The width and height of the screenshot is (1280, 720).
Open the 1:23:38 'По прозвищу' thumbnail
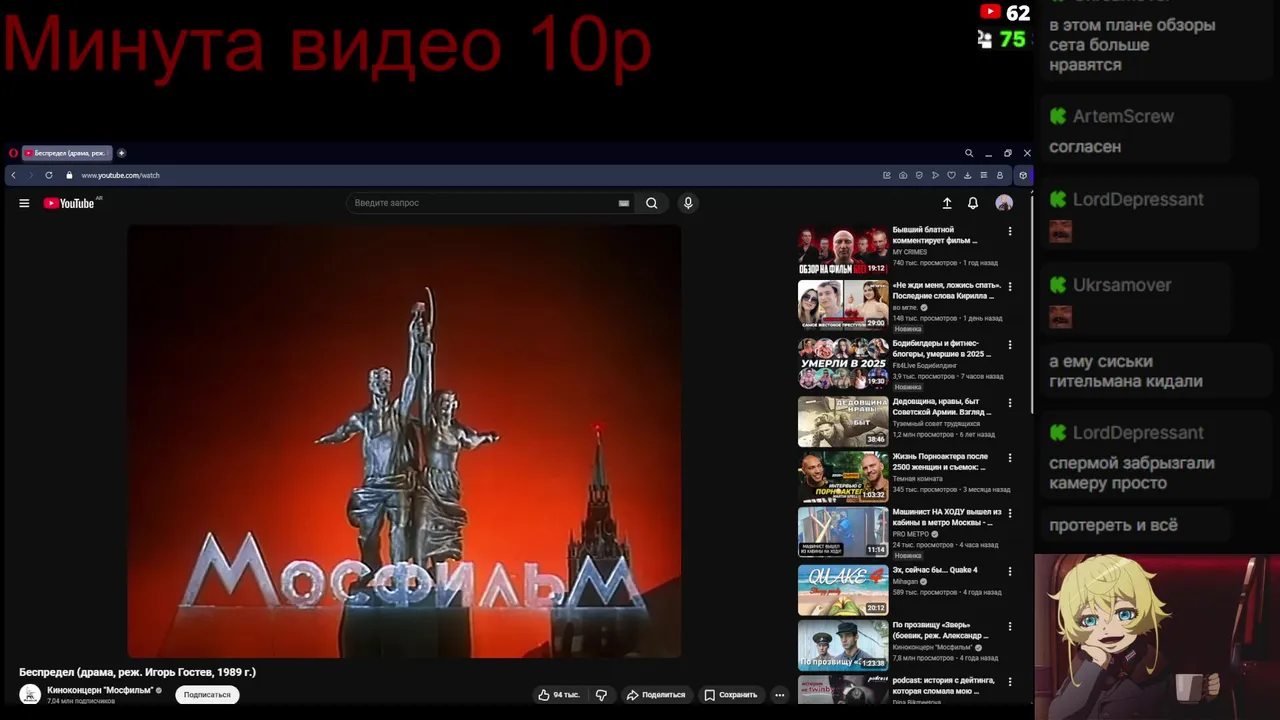tap(842, 645)
